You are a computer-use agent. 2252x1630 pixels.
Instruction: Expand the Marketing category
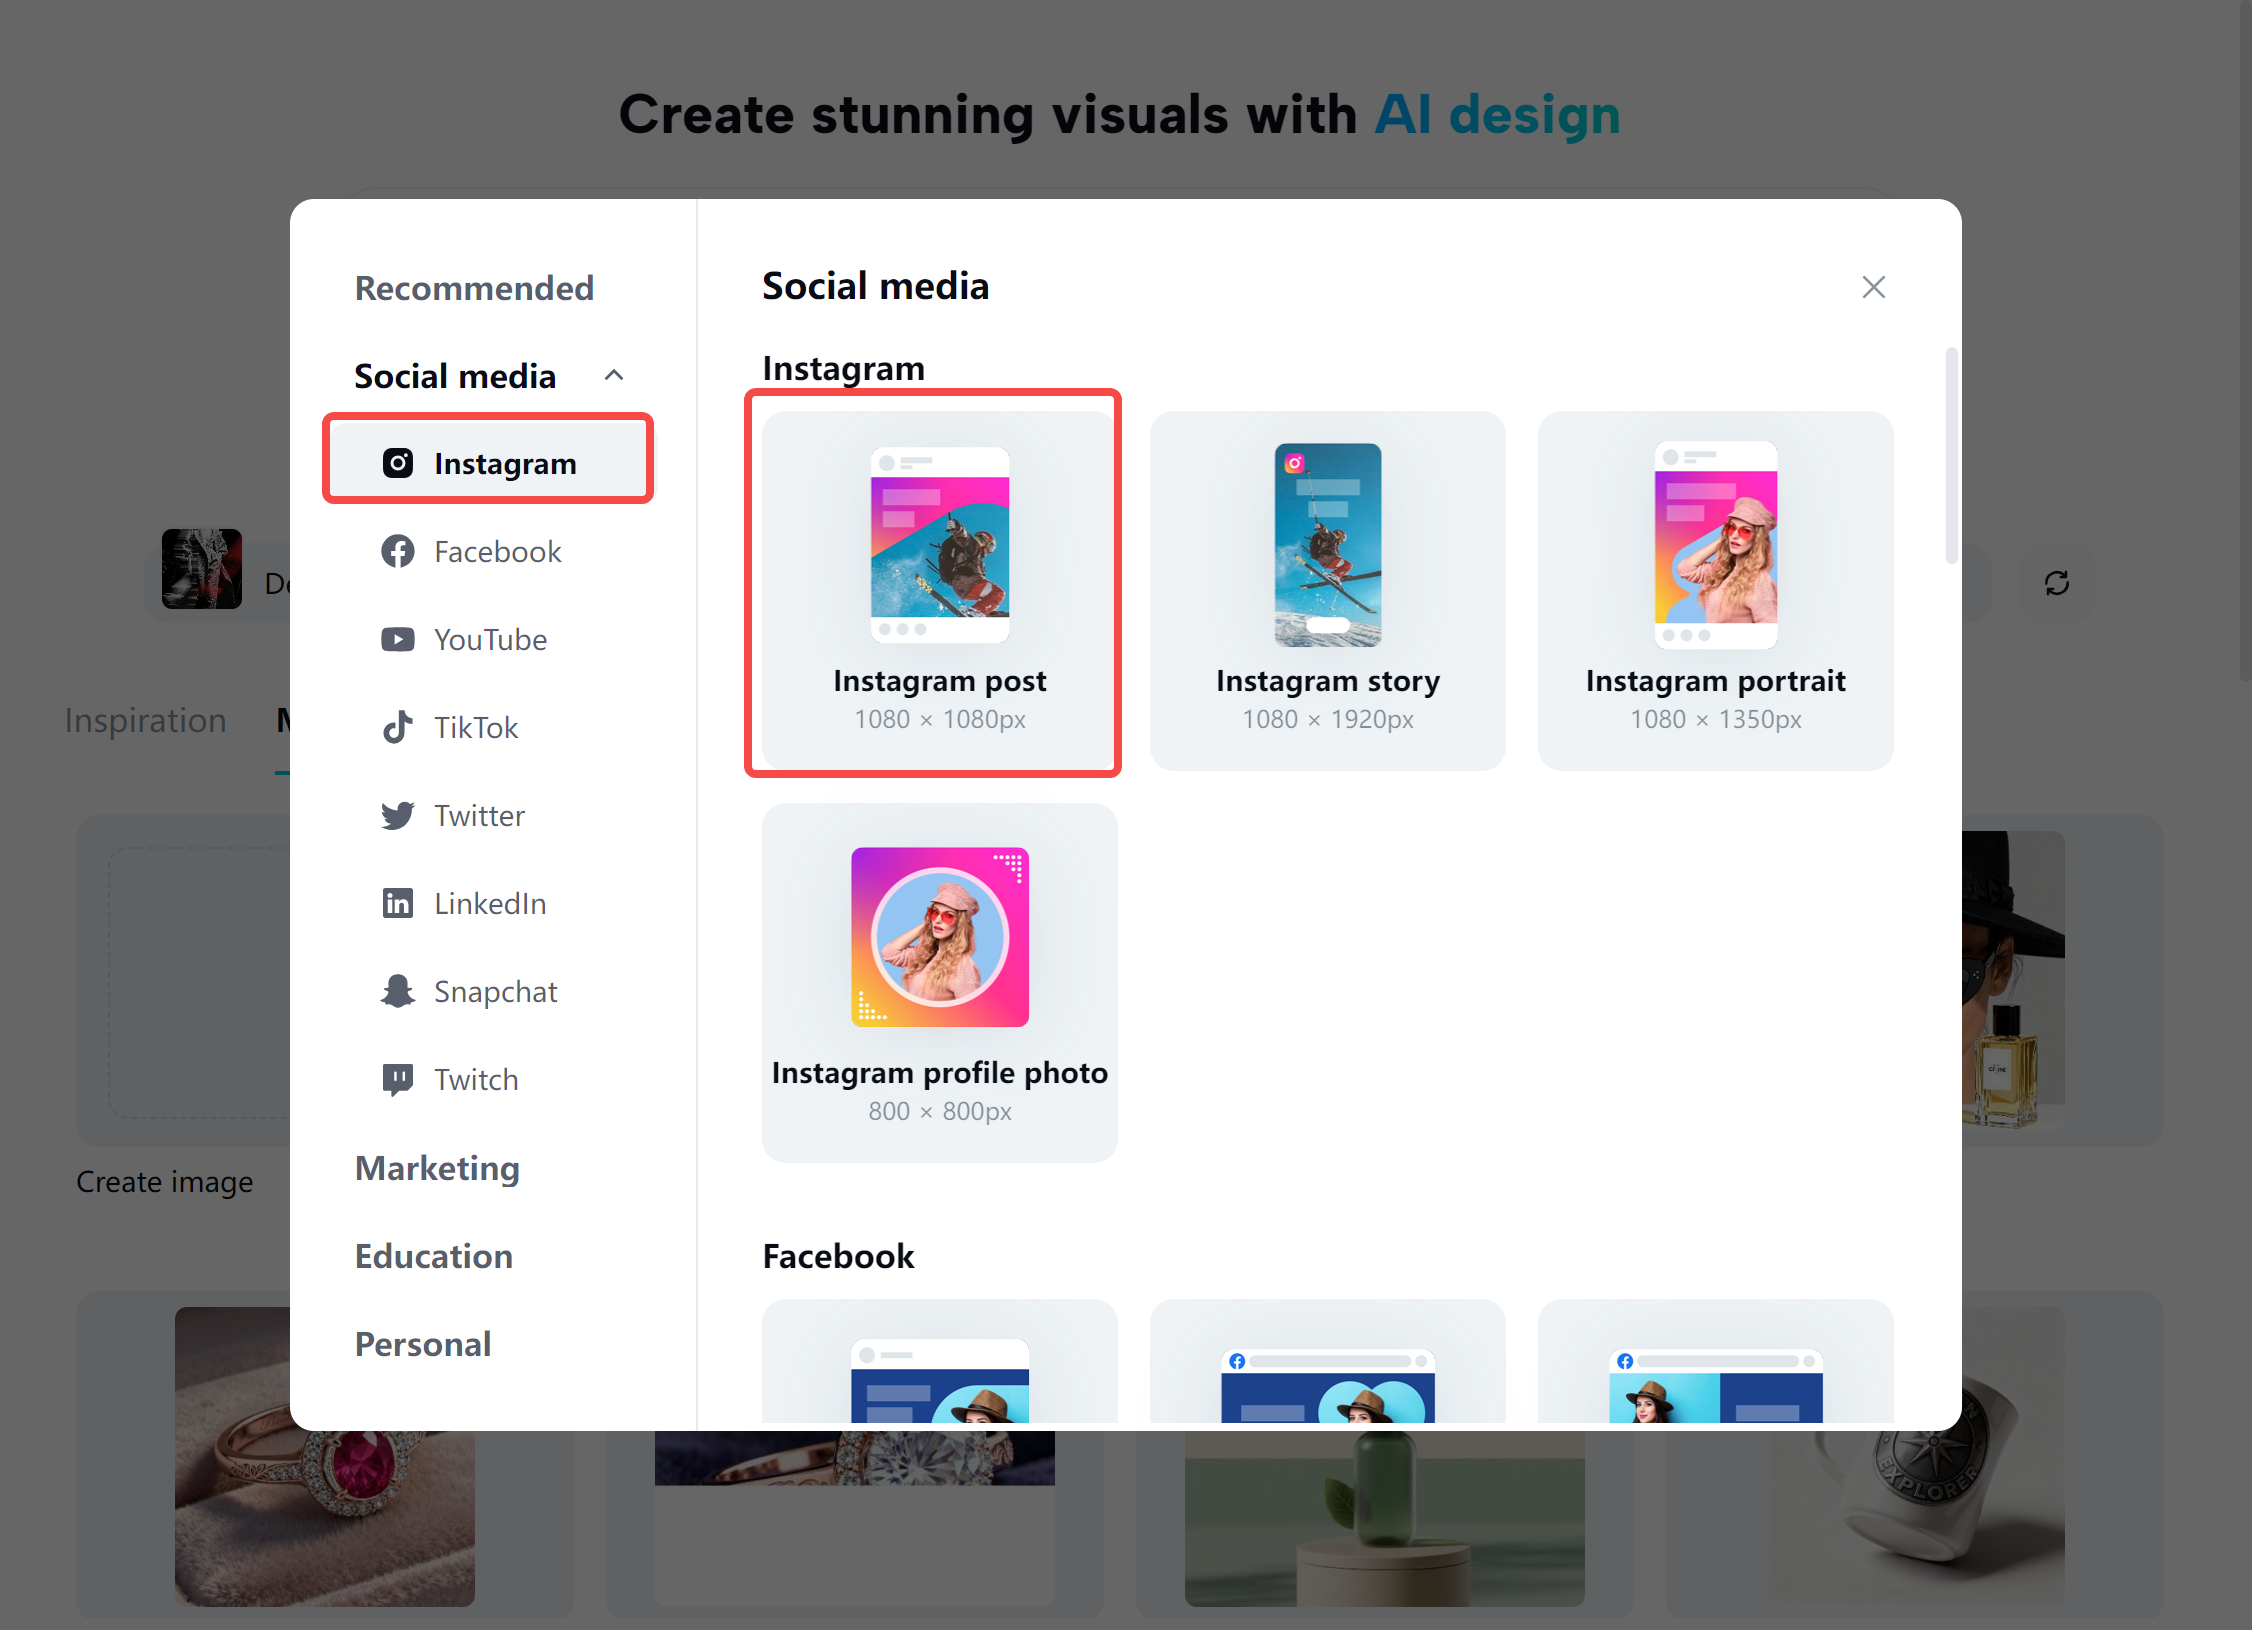pos(437,1168)
